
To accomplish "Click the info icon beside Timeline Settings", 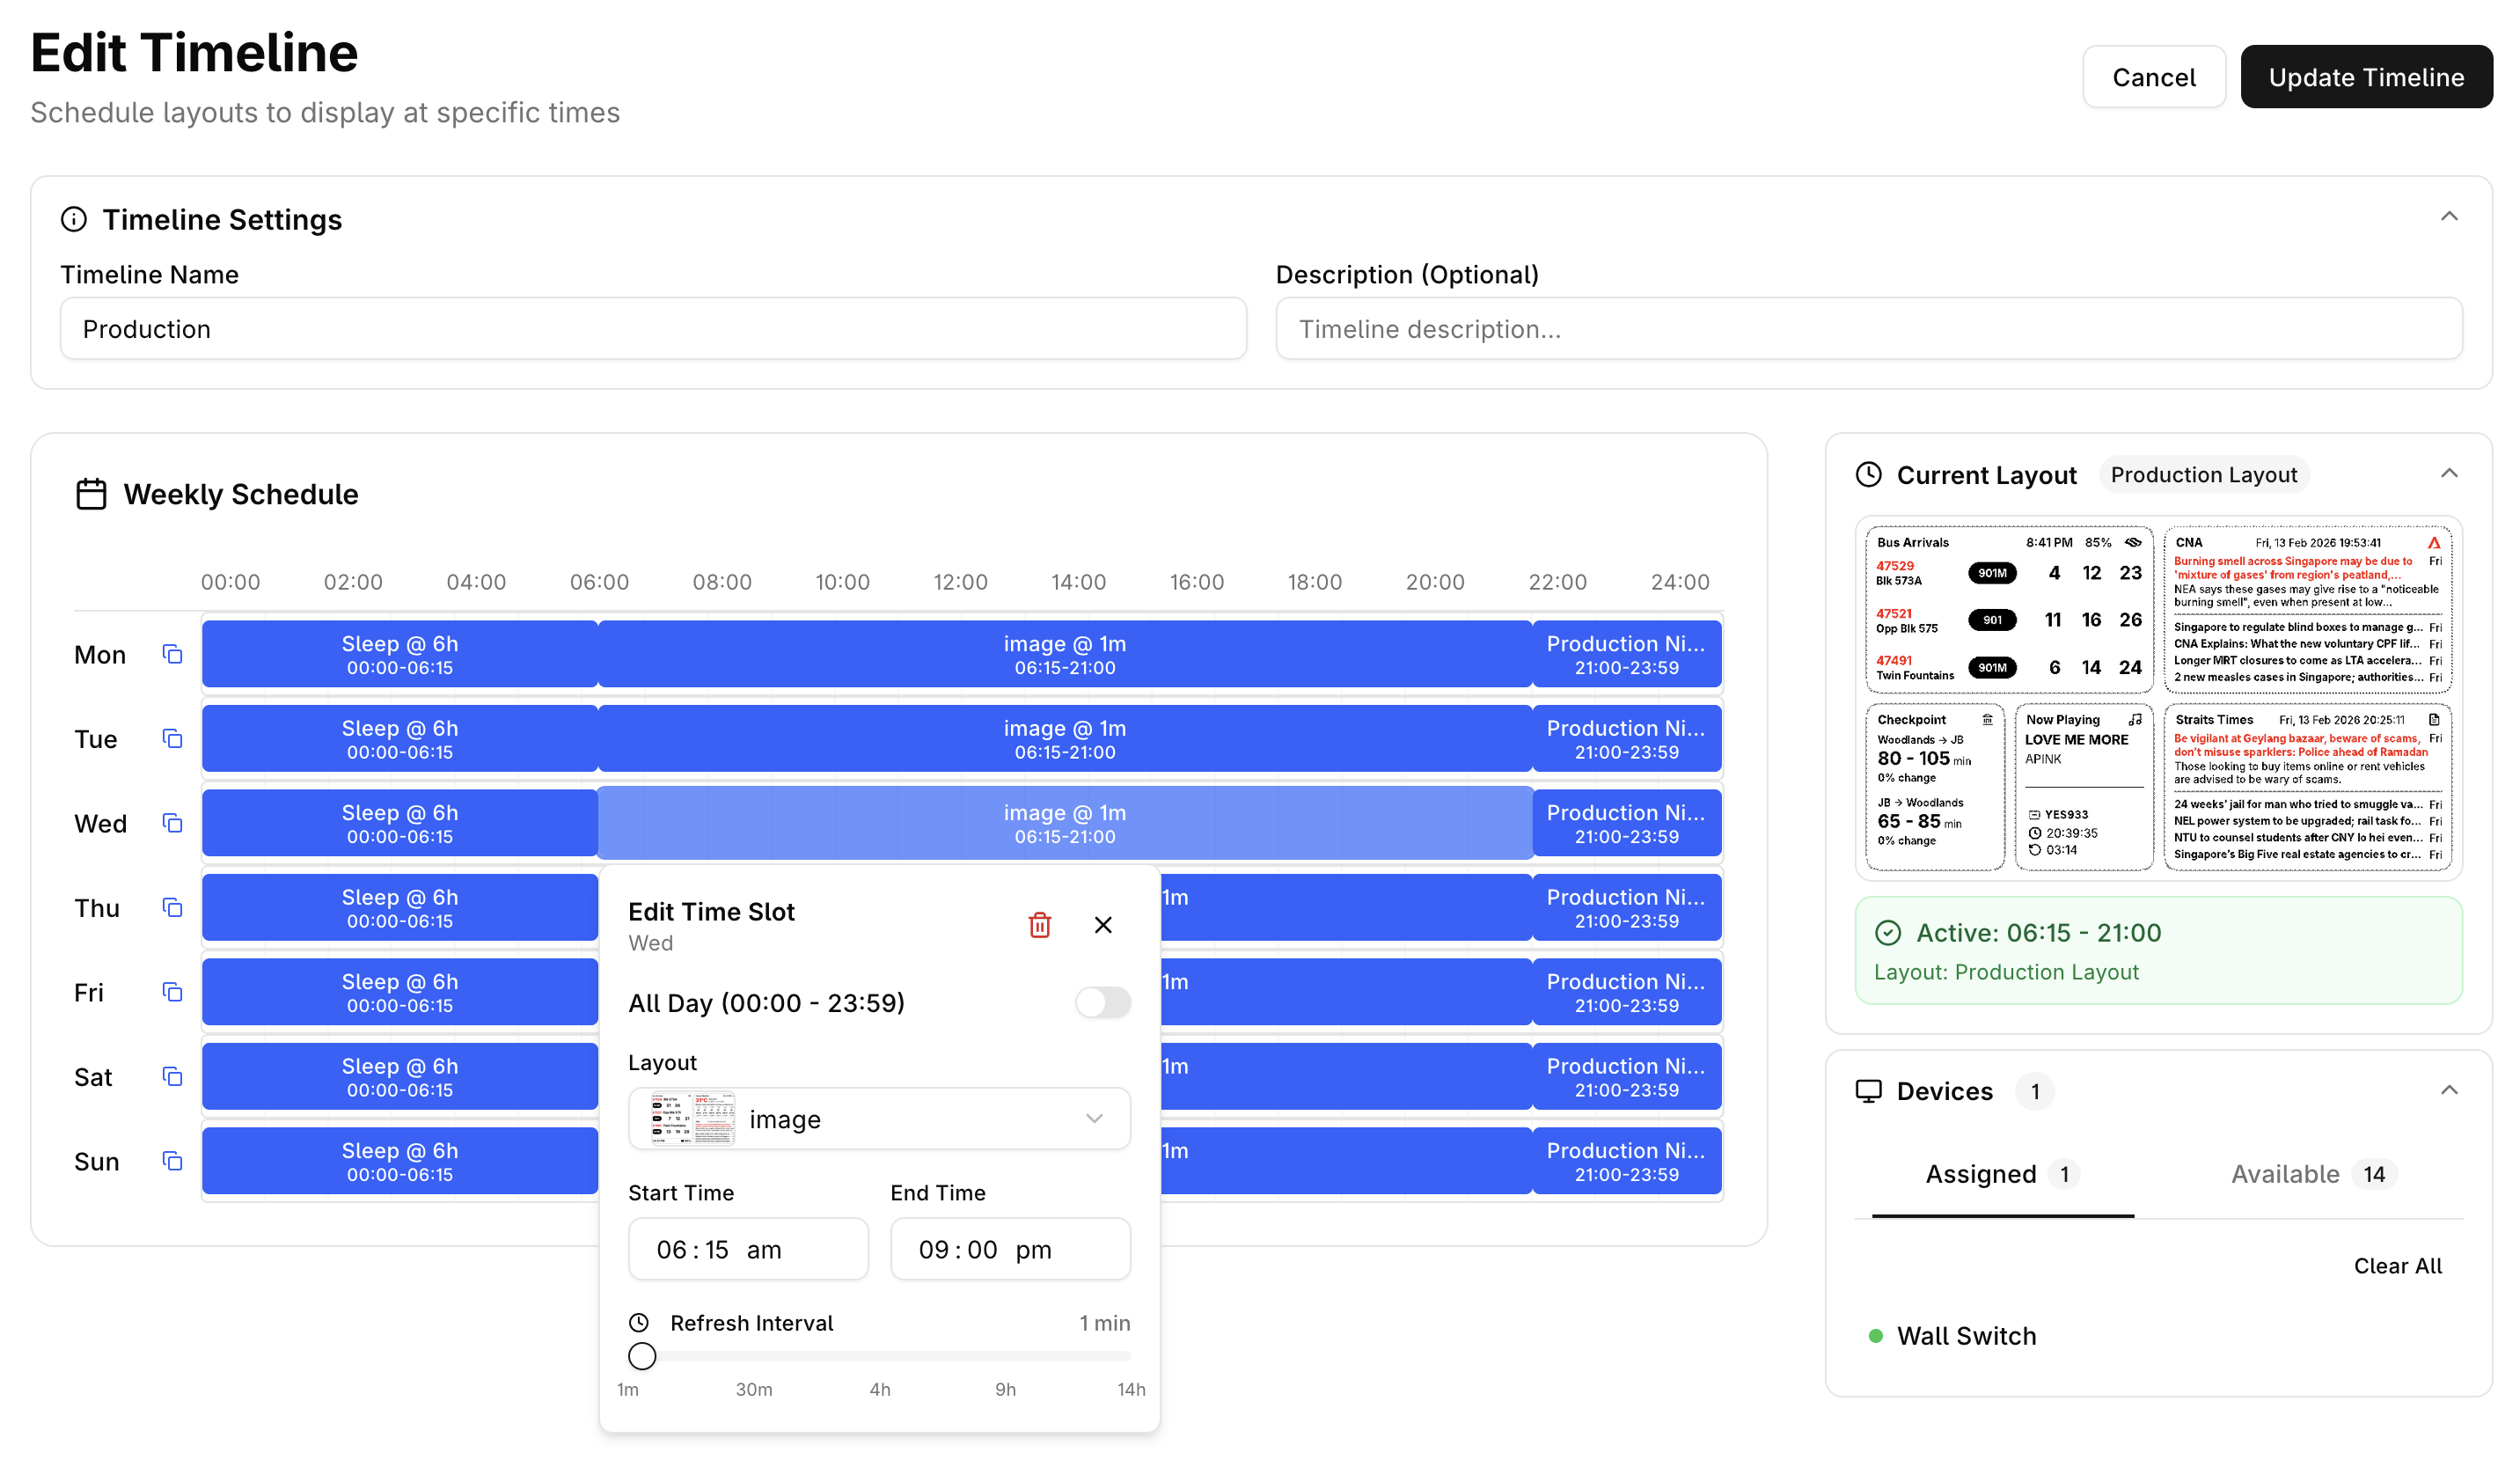I will click(x=74, y=219).
